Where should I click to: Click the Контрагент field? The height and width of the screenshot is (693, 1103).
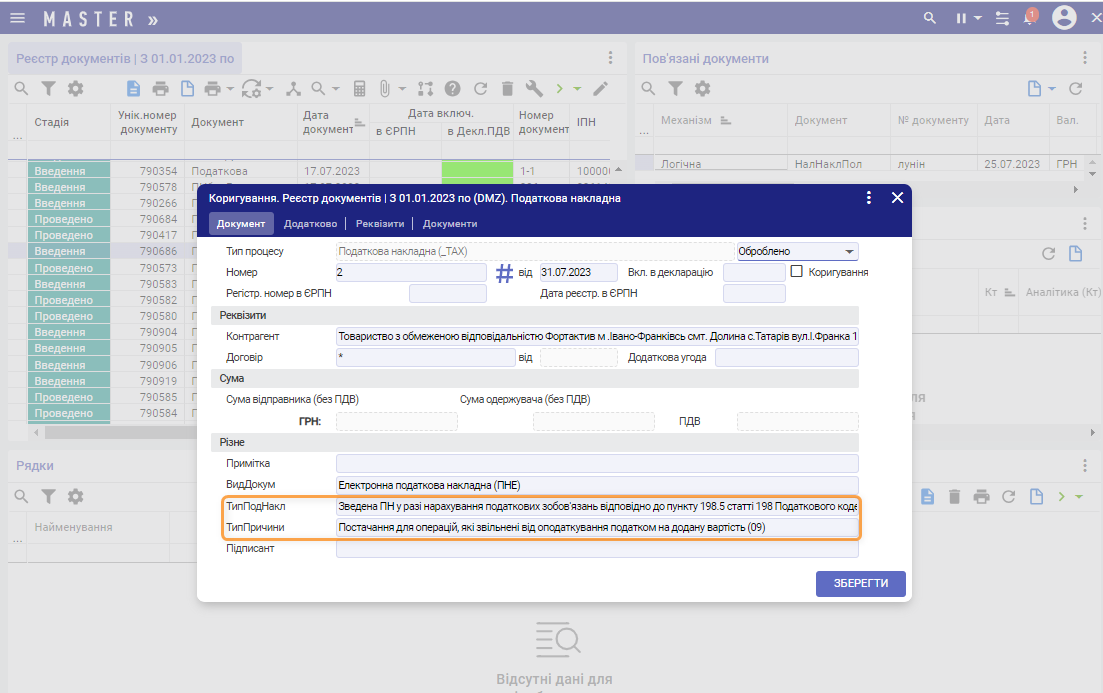[x=596, y=336]
